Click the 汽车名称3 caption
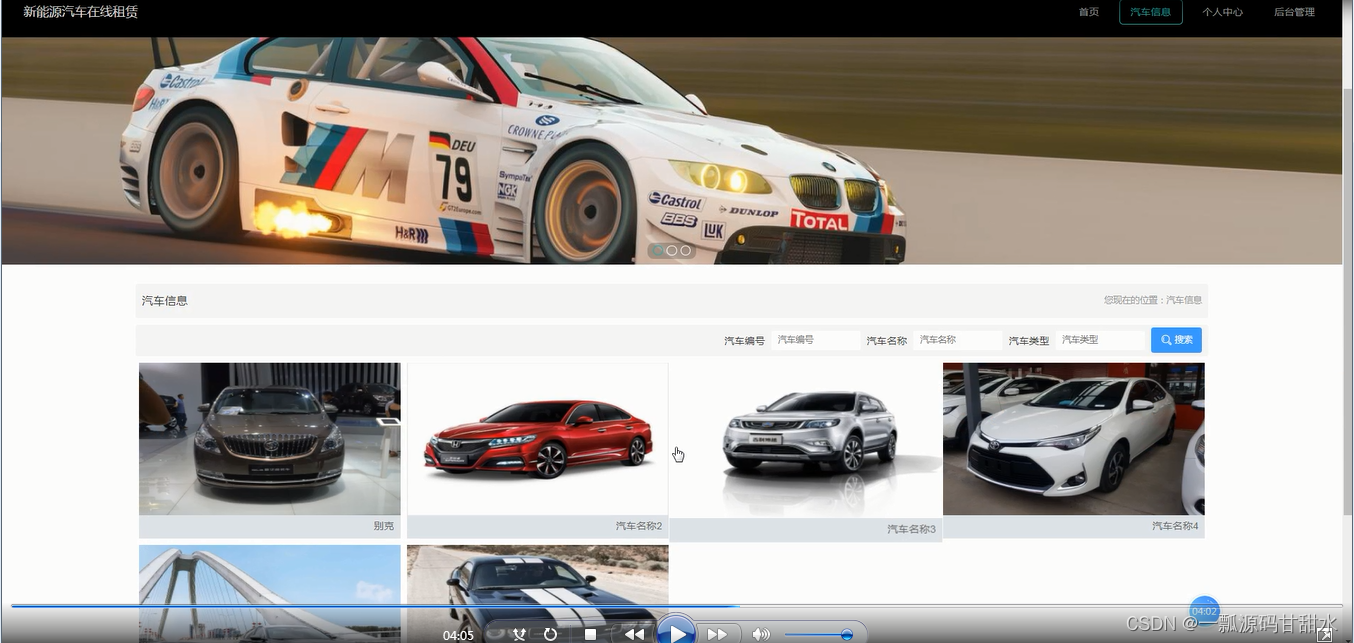The height and width of the screenshot is (643, 1354). (912, 529)
